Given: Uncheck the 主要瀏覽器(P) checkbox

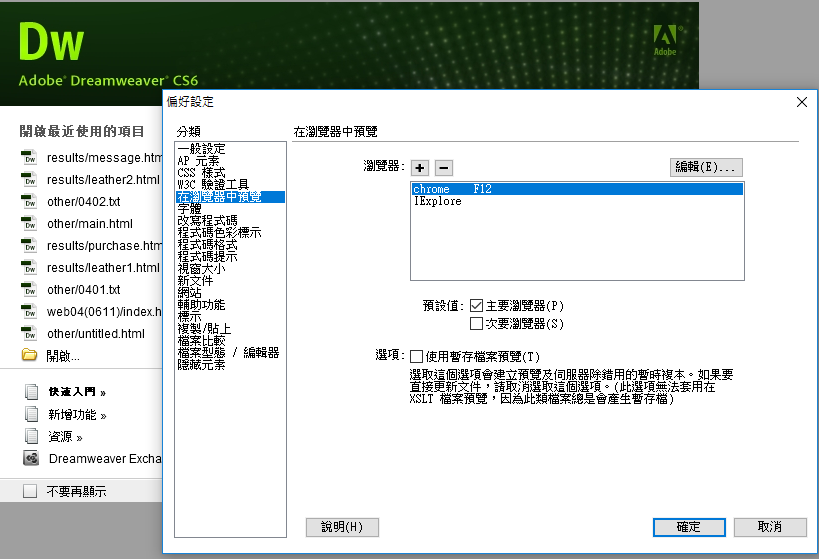Looking at the screenshot, I should tap(477, 305).
